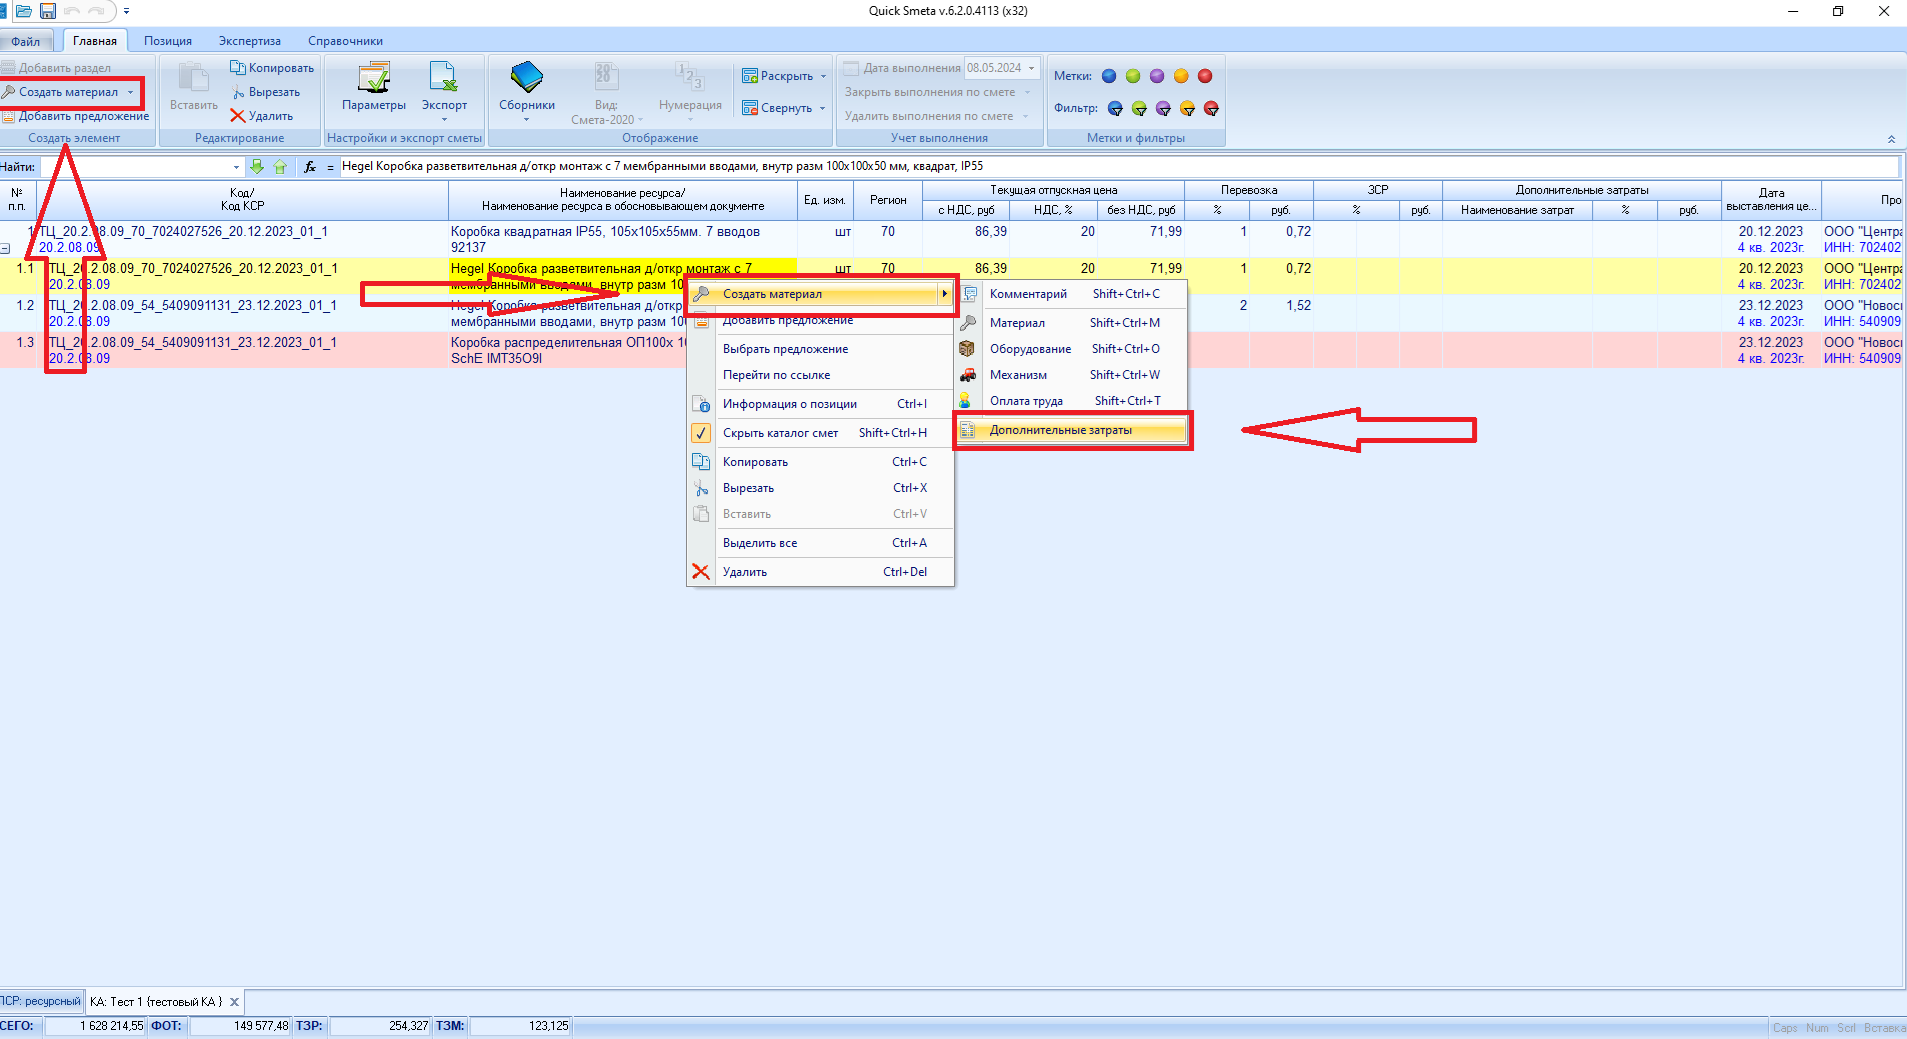Switch to the Экспертиза tab
1907x1039 pixels.
click(250, 41)
